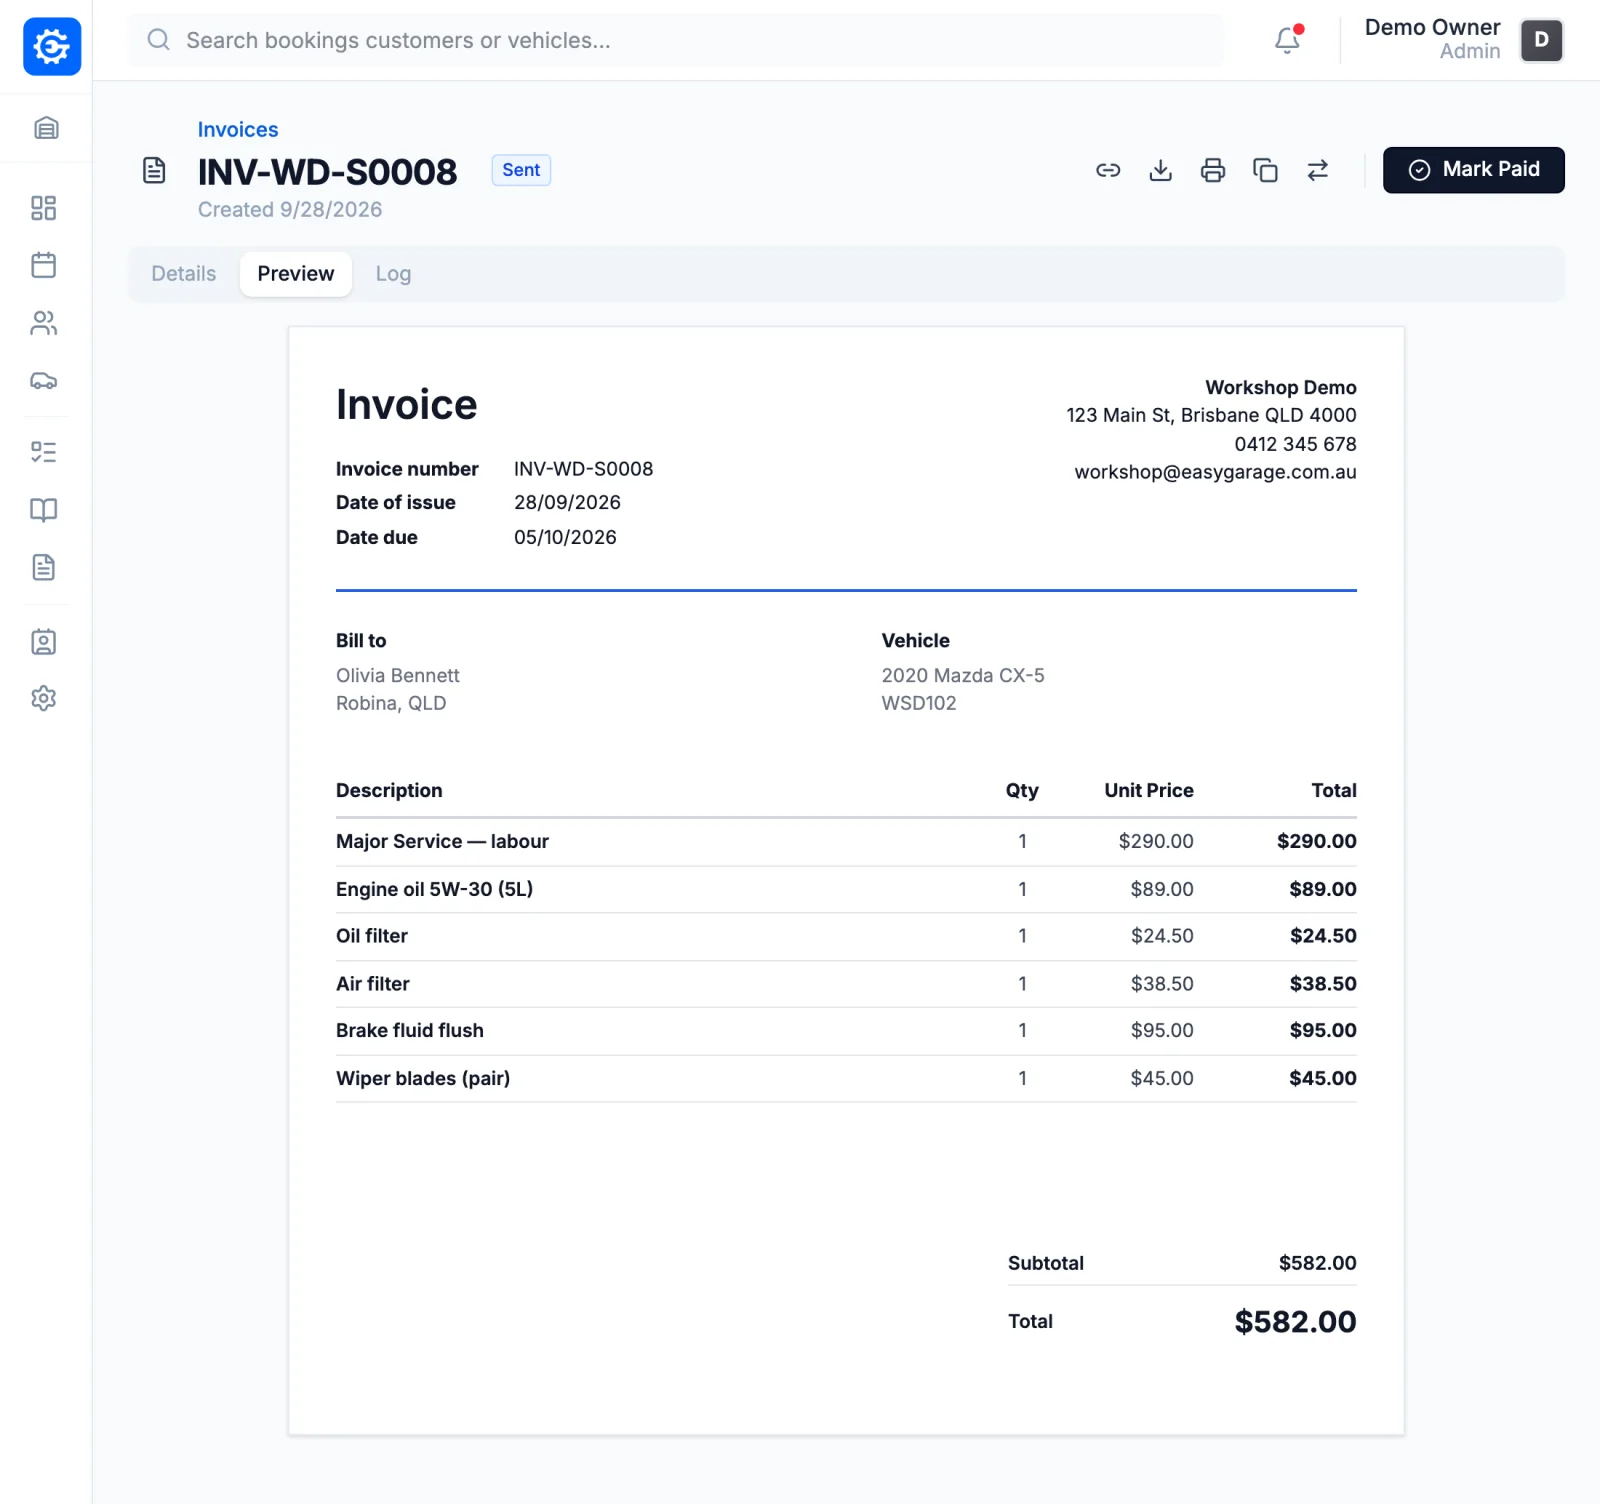Screen dimensions: 1600x1504
Task: Click the phone number 0412 345 678
Action: point(1295,444)
